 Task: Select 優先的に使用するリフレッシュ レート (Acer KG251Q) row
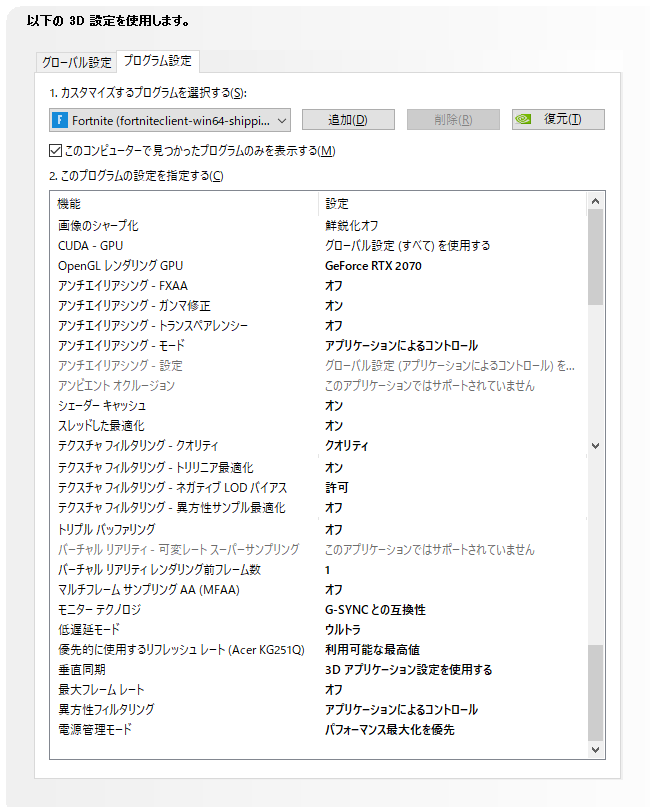[x=318, y=650]
